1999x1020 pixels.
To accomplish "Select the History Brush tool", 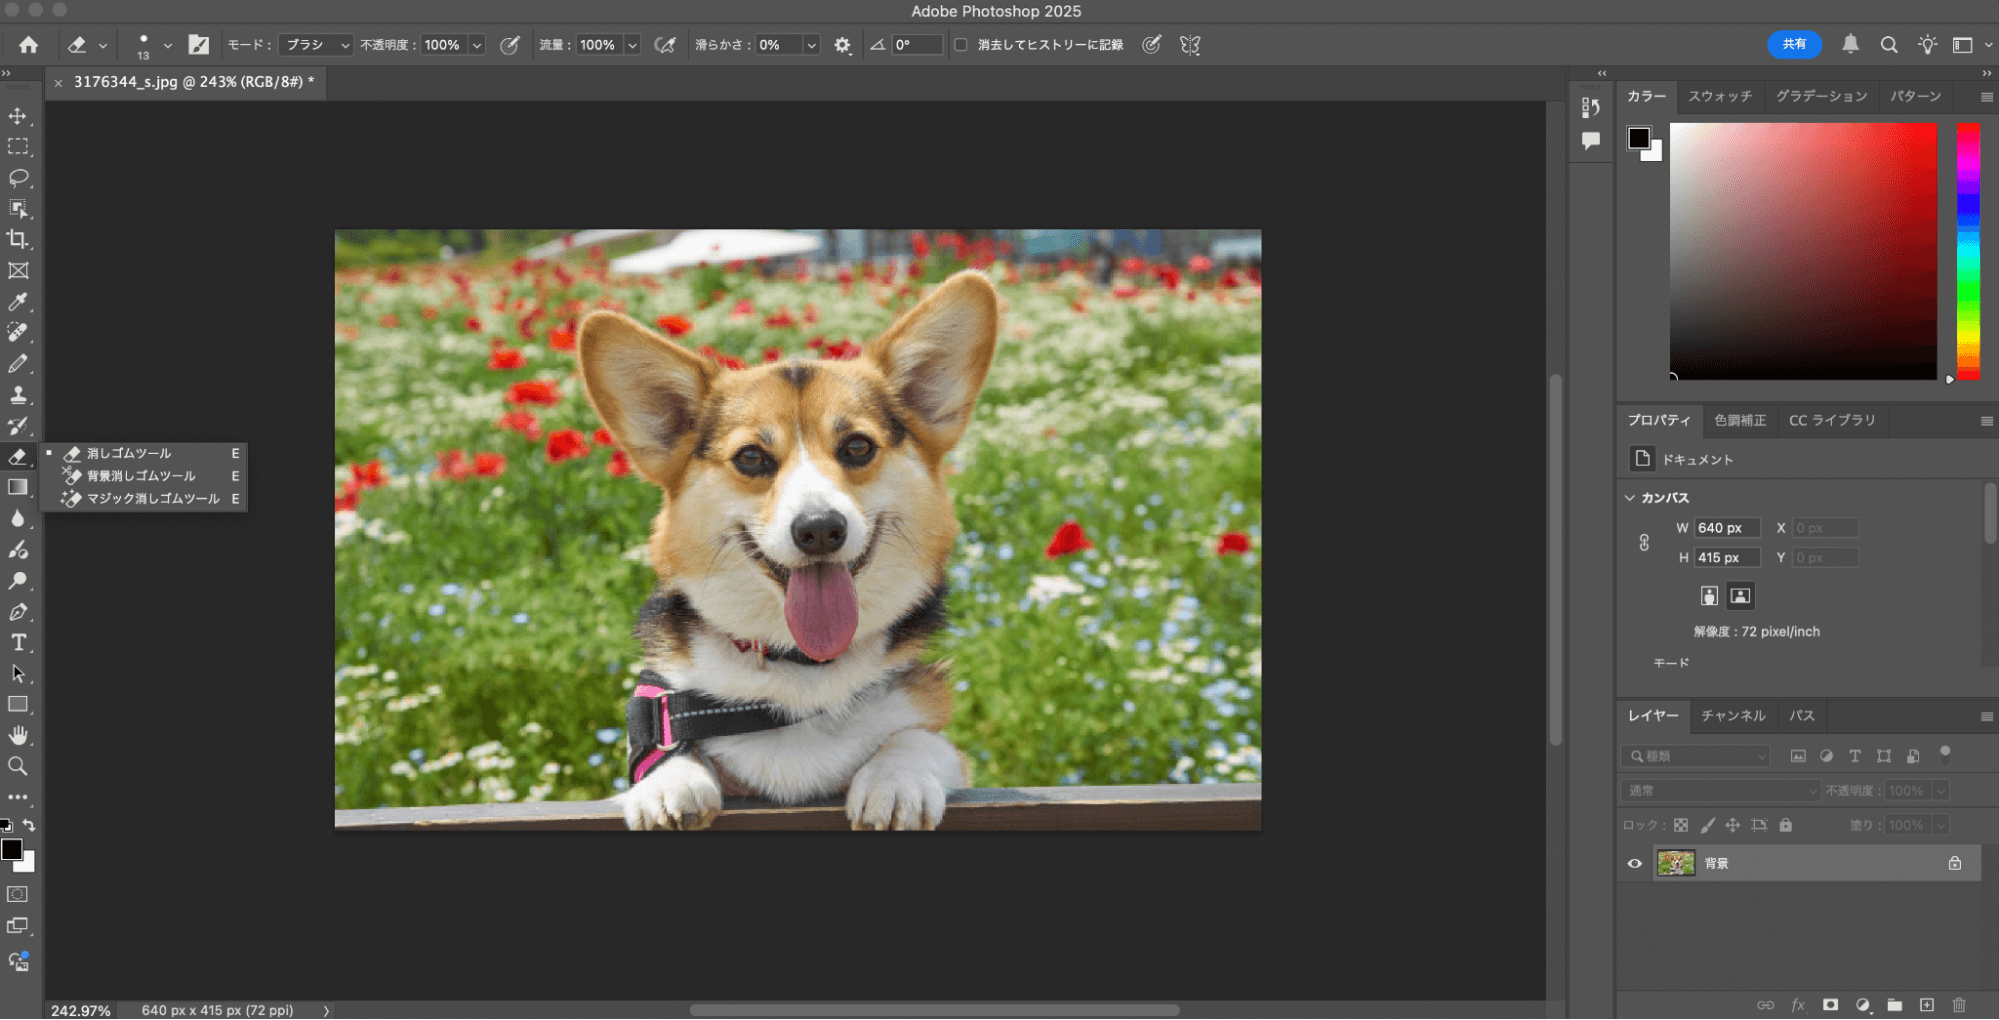I will [18, 426].
